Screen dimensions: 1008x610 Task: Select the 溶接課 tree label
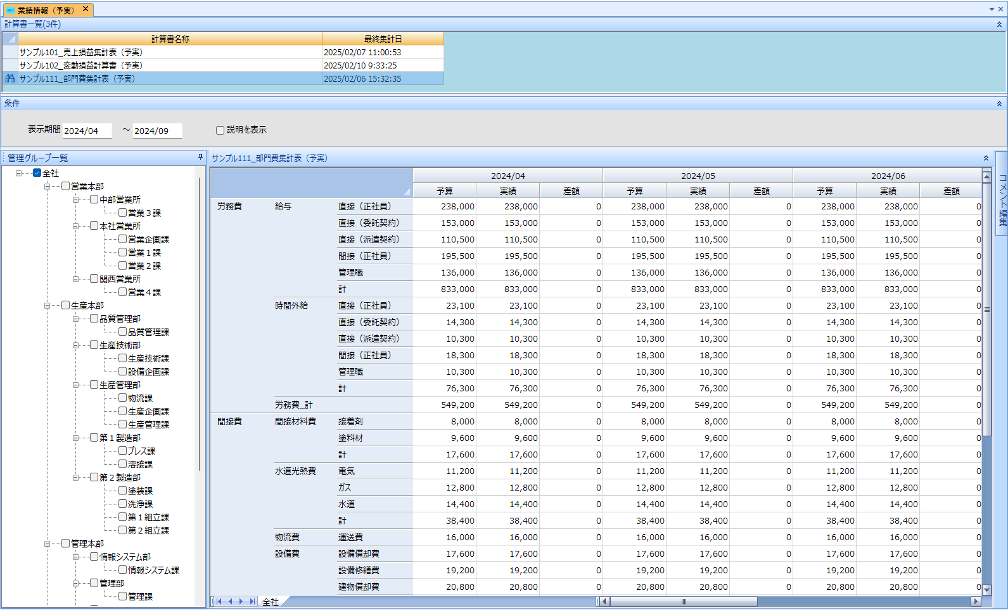[x=140, y=464]
